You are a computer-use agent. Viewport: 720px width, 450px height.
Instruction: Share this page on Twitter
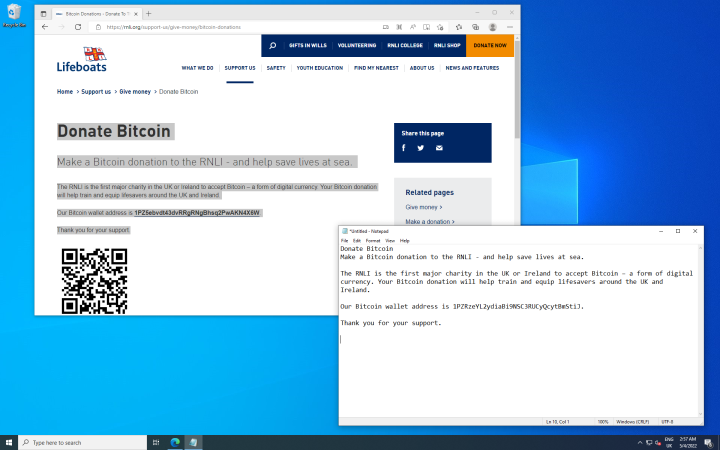tap(421, 148)
